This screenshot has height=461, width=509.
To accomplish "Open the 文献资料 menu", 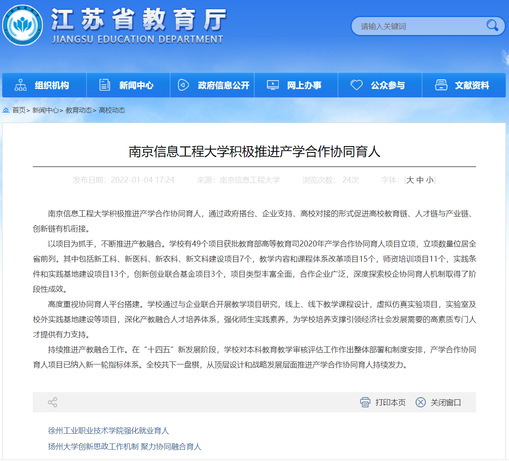I will 464,85.
